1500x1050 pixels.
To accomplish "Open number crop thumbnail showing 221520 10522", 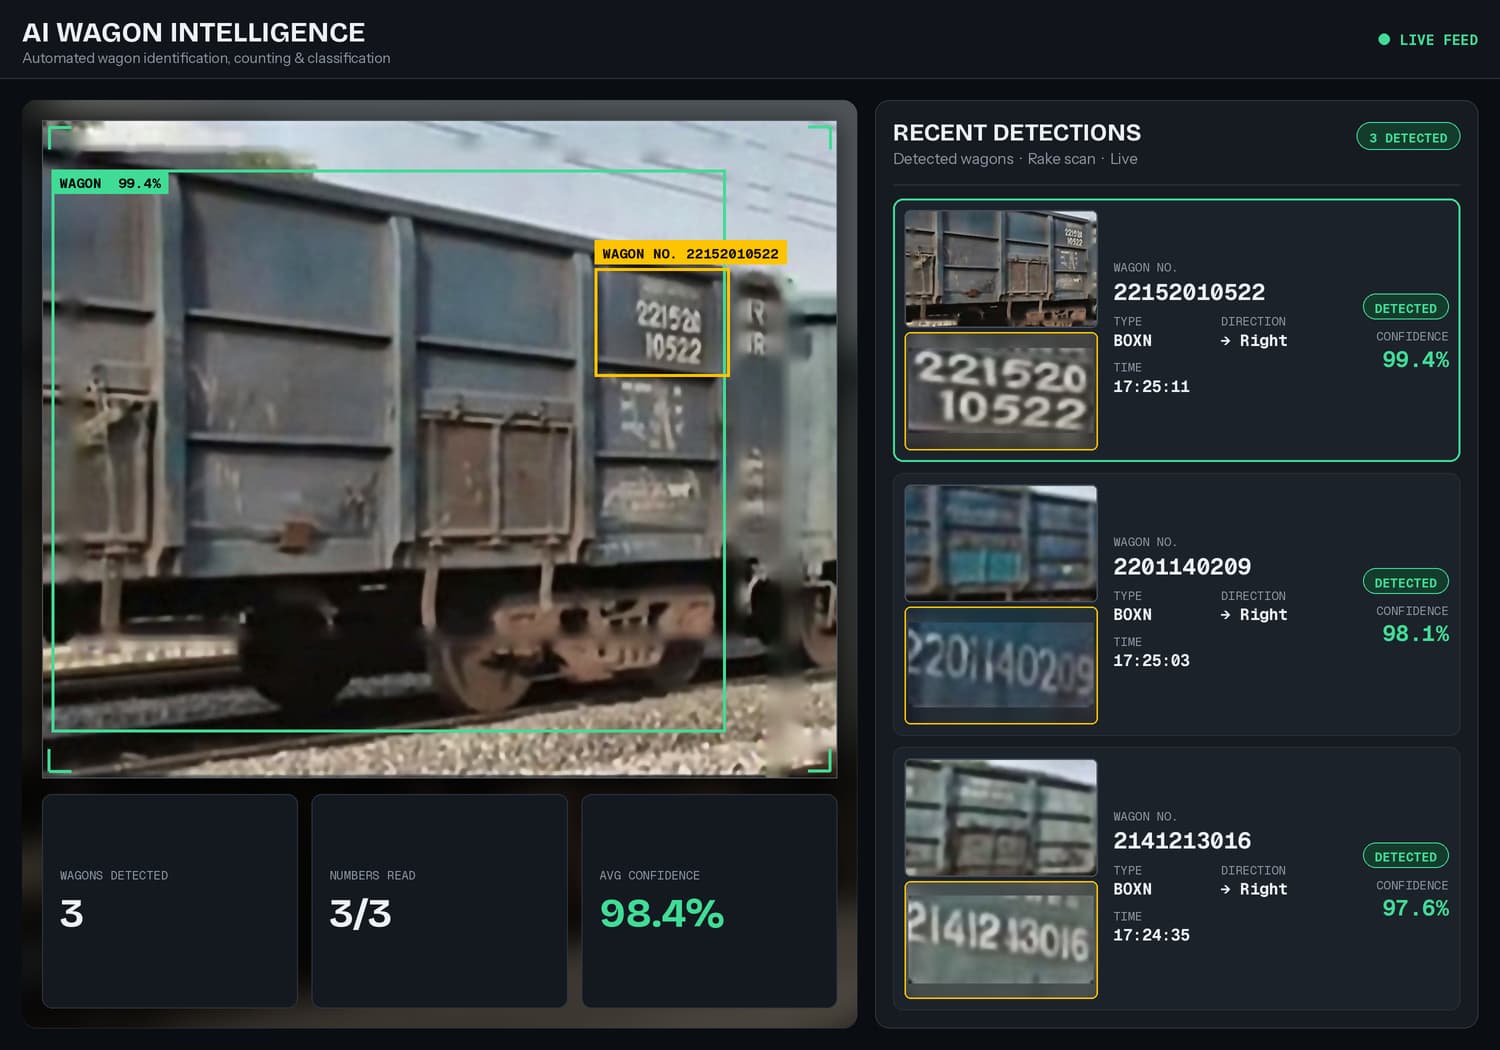I will pyautogui.click(x=1001, y=391).
